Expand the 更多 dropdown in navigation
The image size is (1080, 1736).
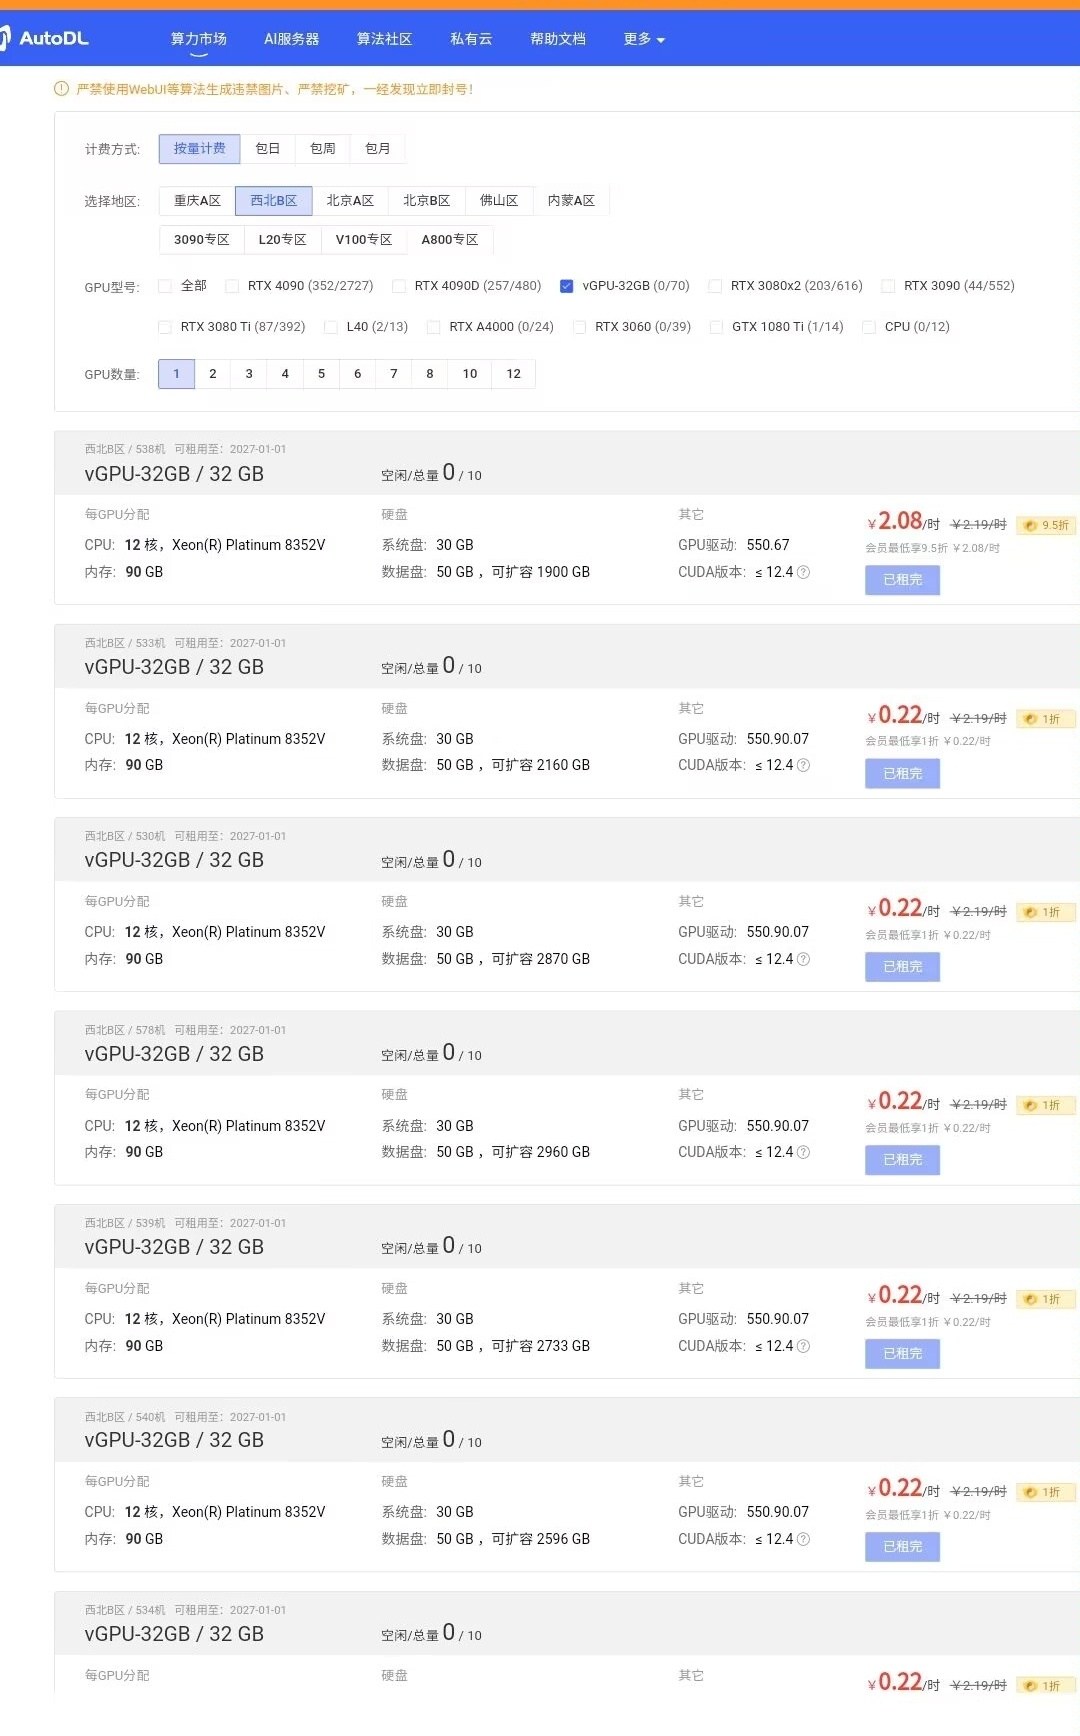click(643, 39)
